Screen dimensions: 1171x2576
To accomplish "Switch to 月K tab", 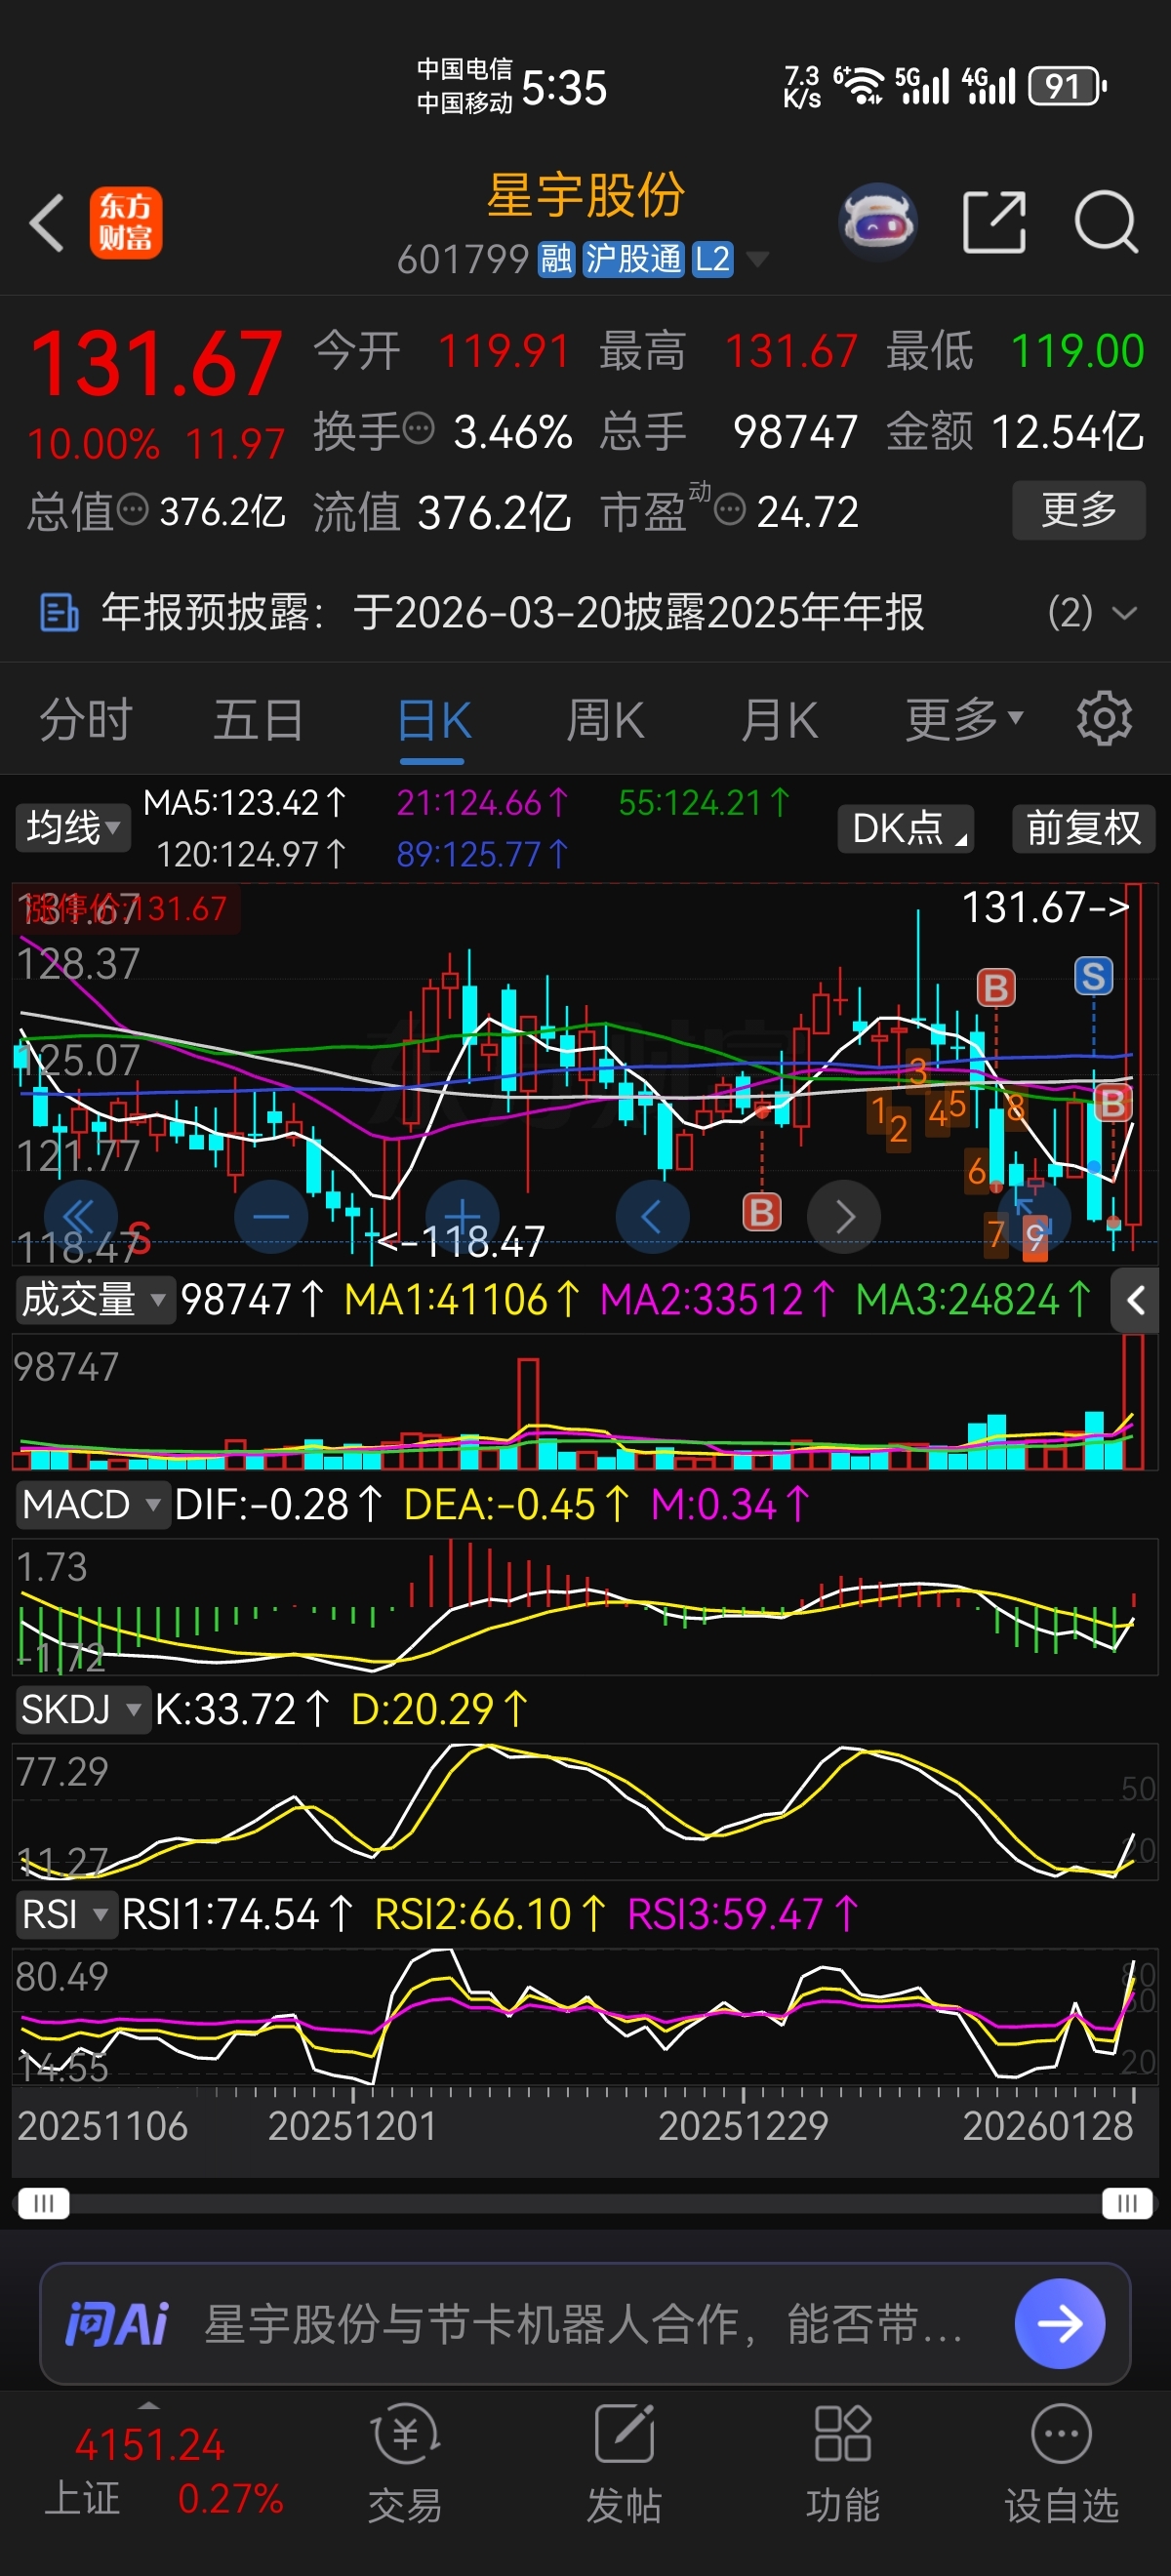I will point(780,719).
